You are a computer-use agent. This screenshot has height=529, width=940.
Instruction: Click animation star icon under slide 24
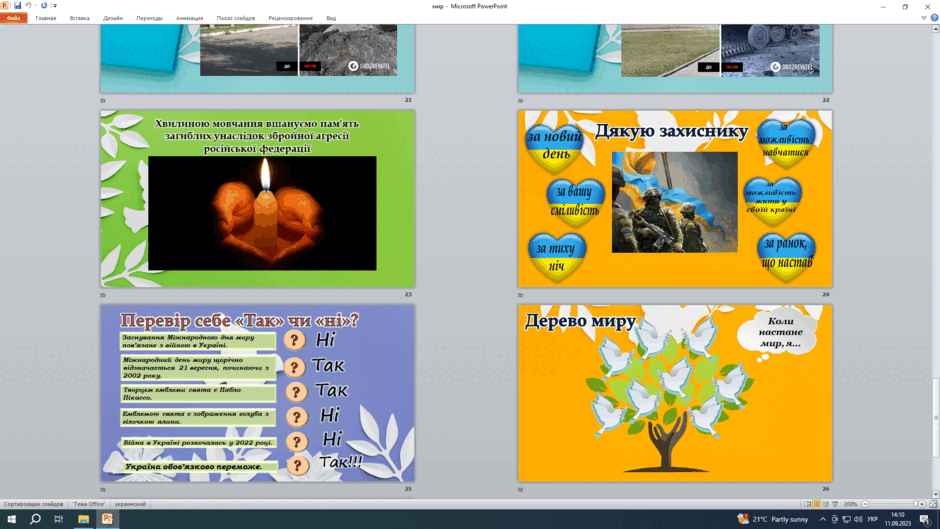click(x=520, y=294)
